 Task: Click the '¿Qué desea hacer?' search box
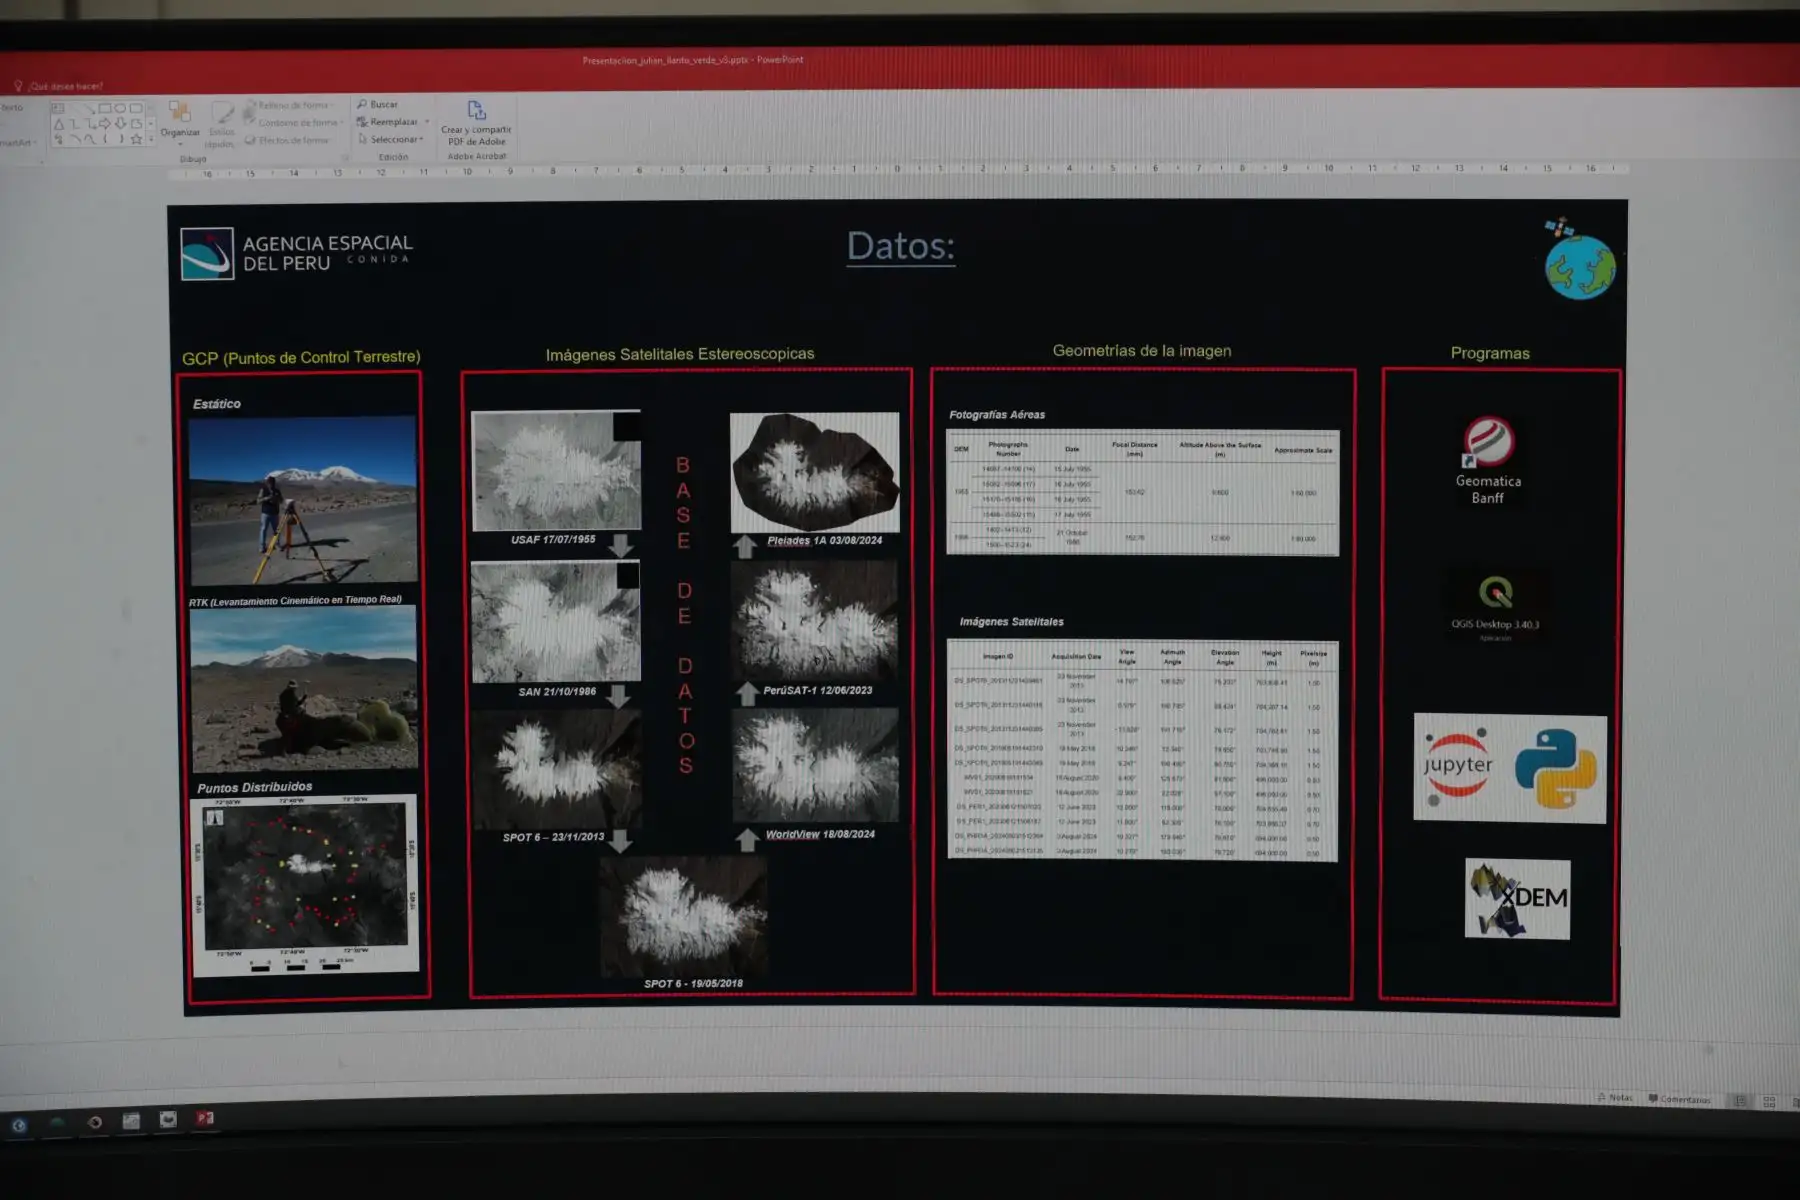60,86
